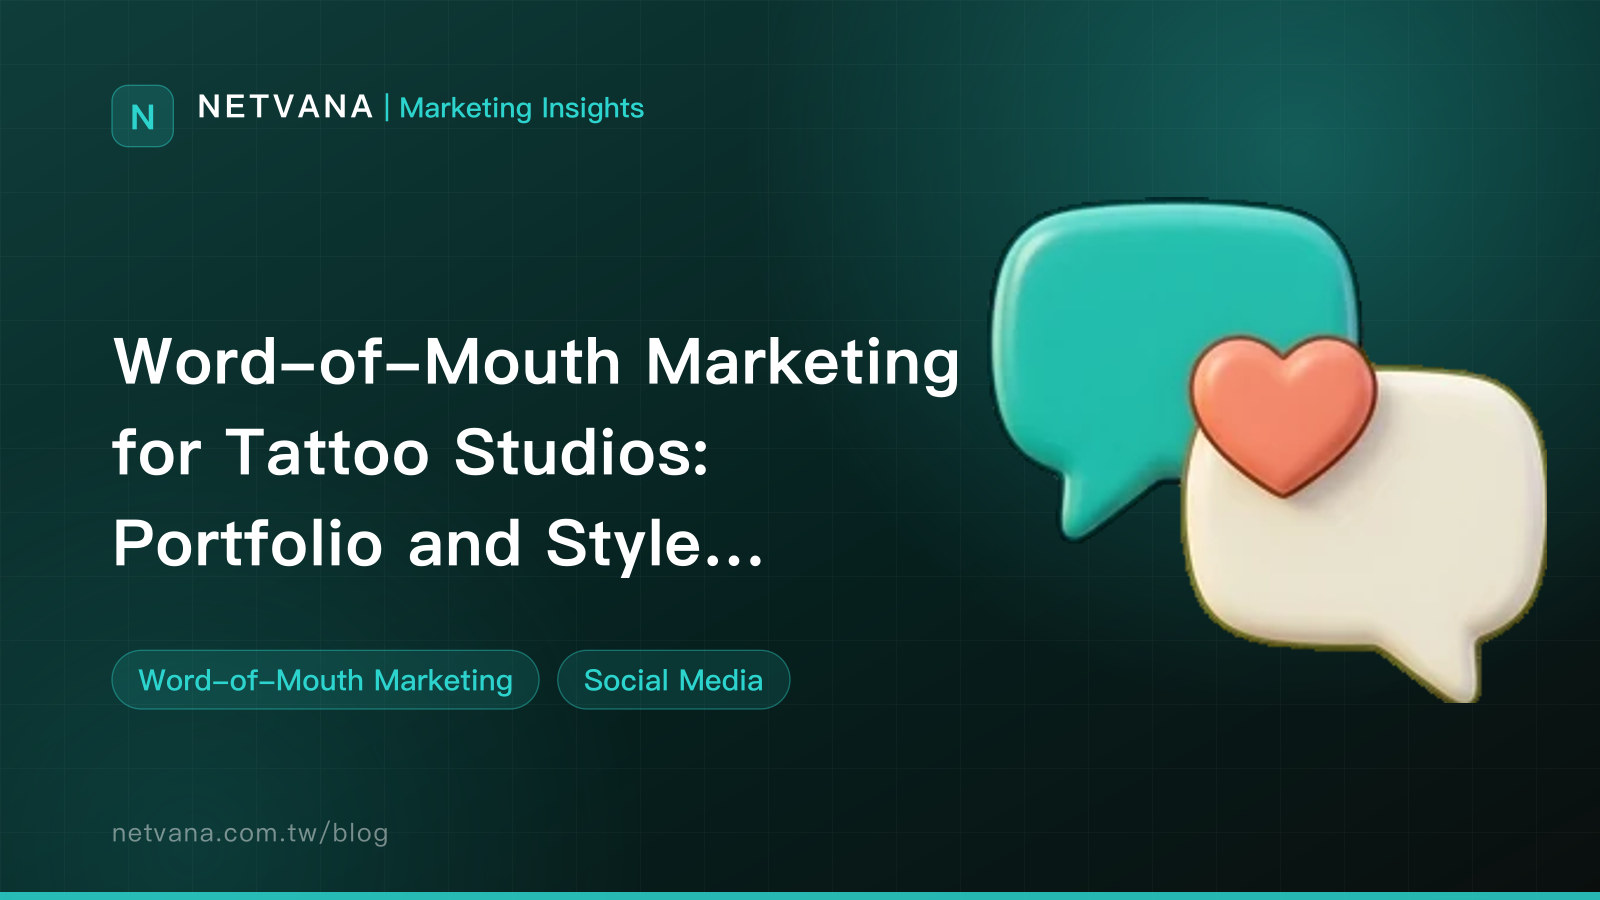Viewport: 1600px width, 900px height.
Task: Click the orange heart icon
Action: click(1283, 414)
